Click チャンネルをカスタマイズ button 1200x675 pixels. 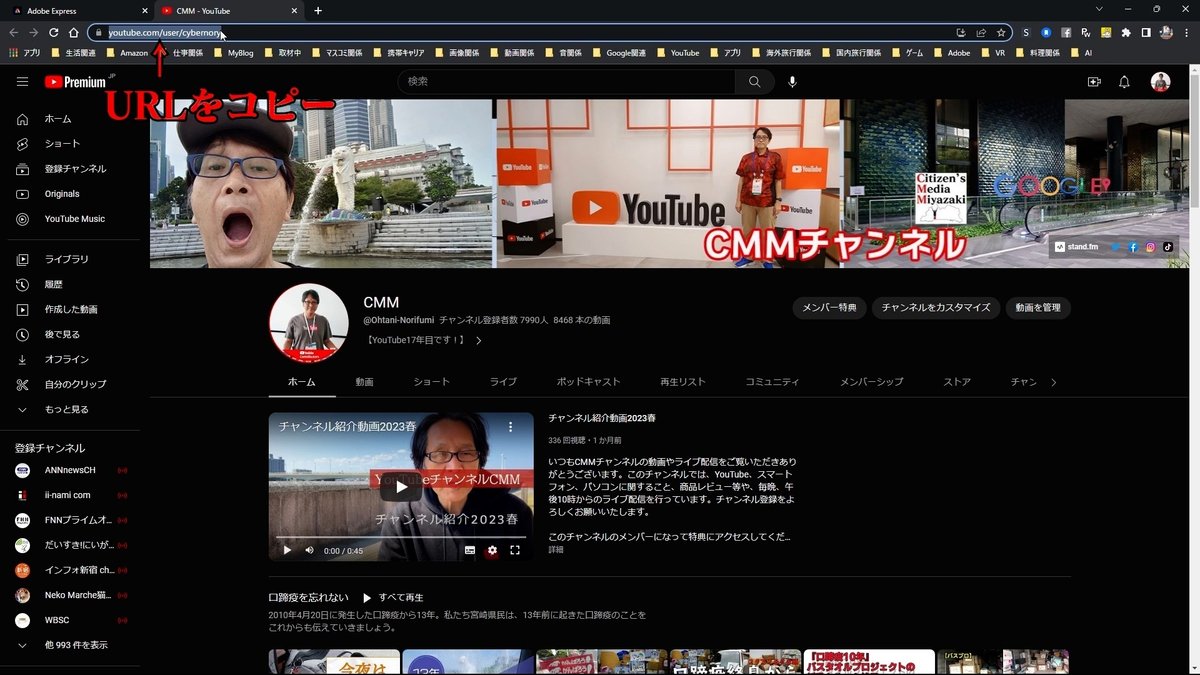(936, 308)
